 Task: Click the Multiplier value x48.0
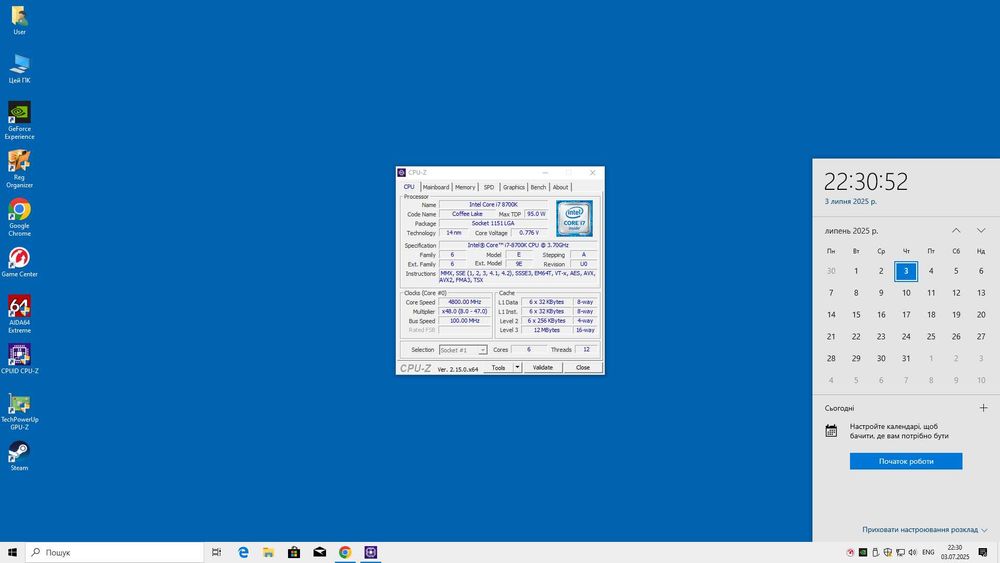click(x=464, y=312)
